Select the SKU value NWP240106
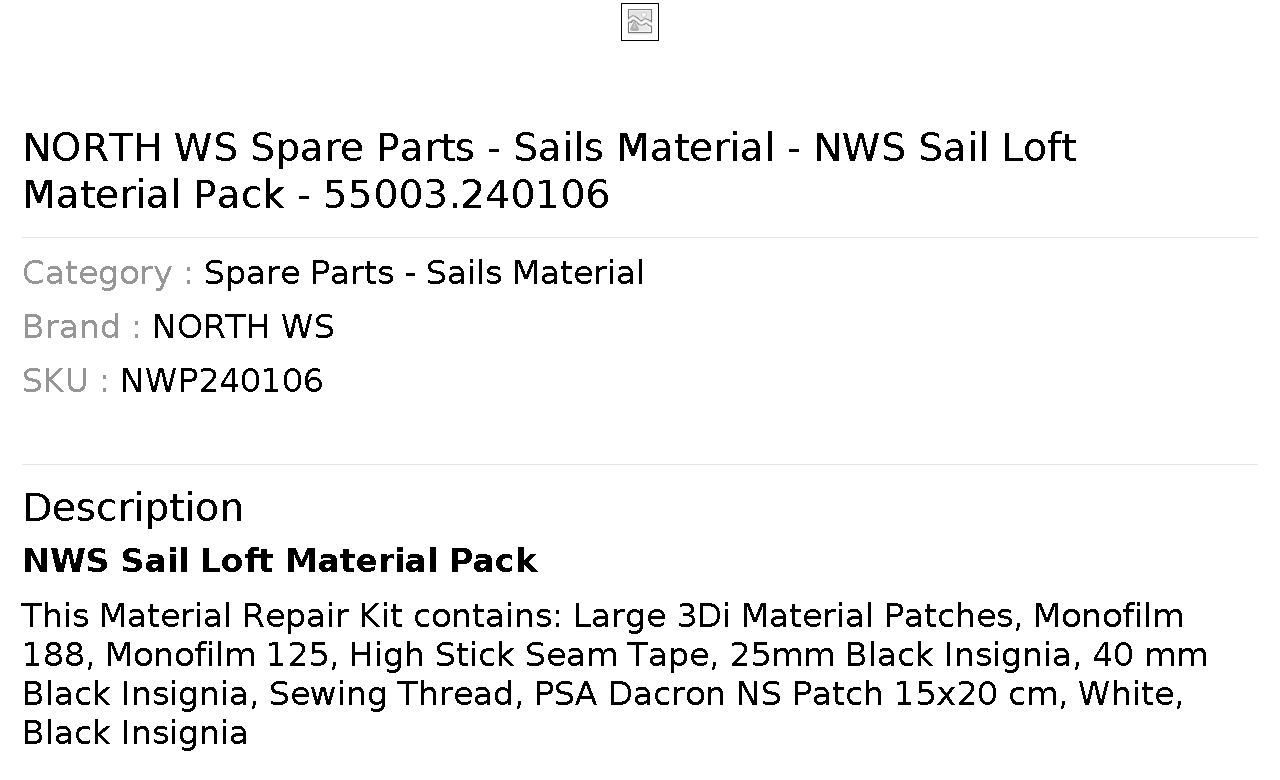The image size is (1280, 780). pos(222,381)
